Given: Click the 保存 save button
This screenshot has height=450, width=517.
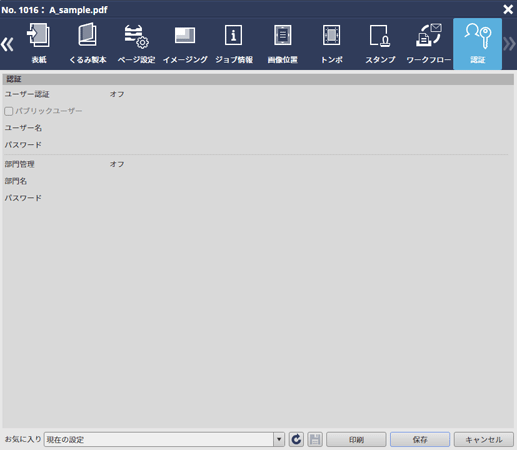Looking at the screenshot, I should coord(420,439).
